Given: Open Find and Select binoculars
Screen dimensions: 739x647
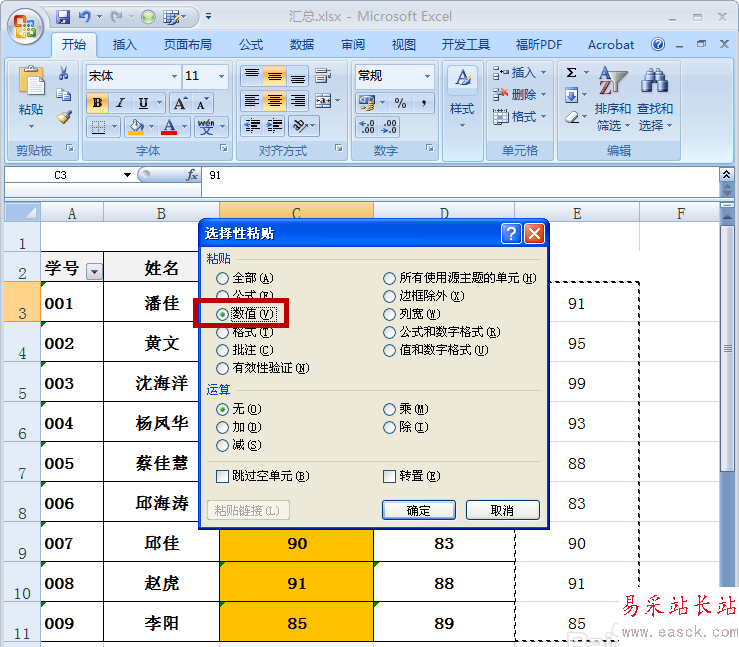Looking at the screenshot, I should click(x=655, y=80).
